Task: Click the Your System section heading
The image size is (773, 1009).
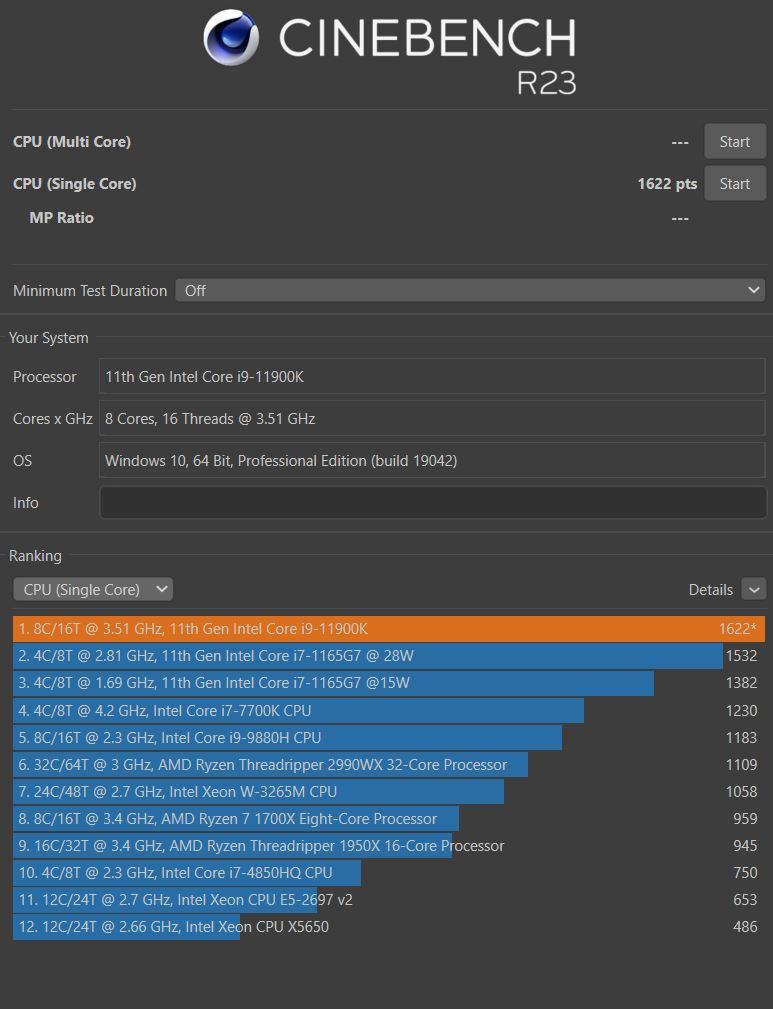Action: point(49,338)
